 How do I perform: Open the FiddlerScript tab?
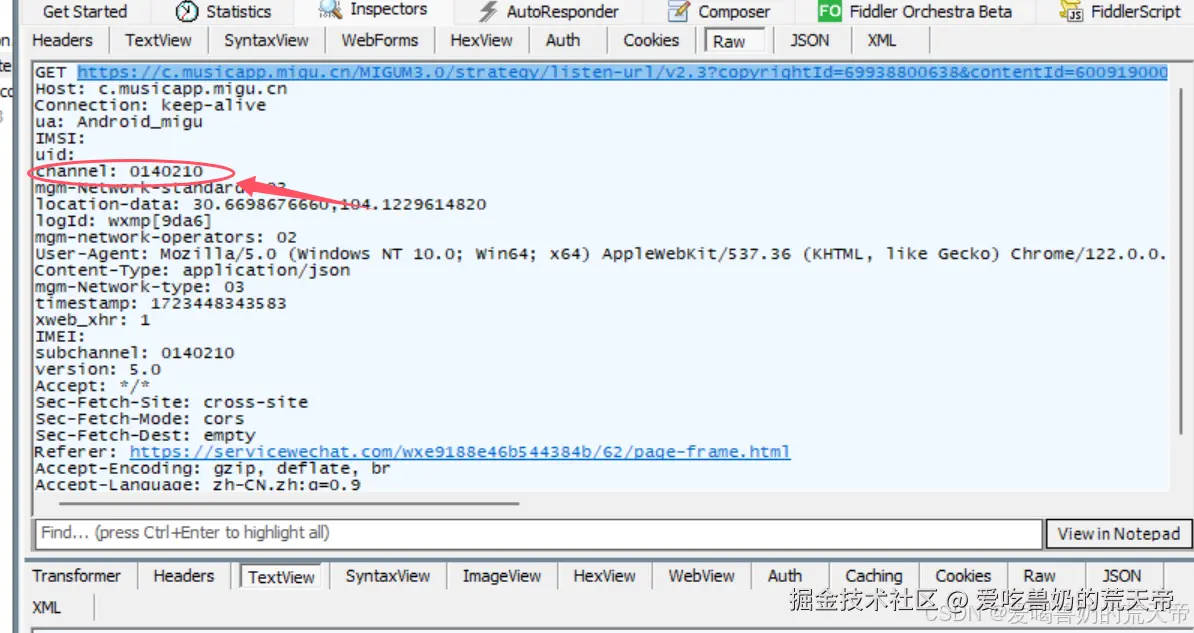(x=1135, y=11)
